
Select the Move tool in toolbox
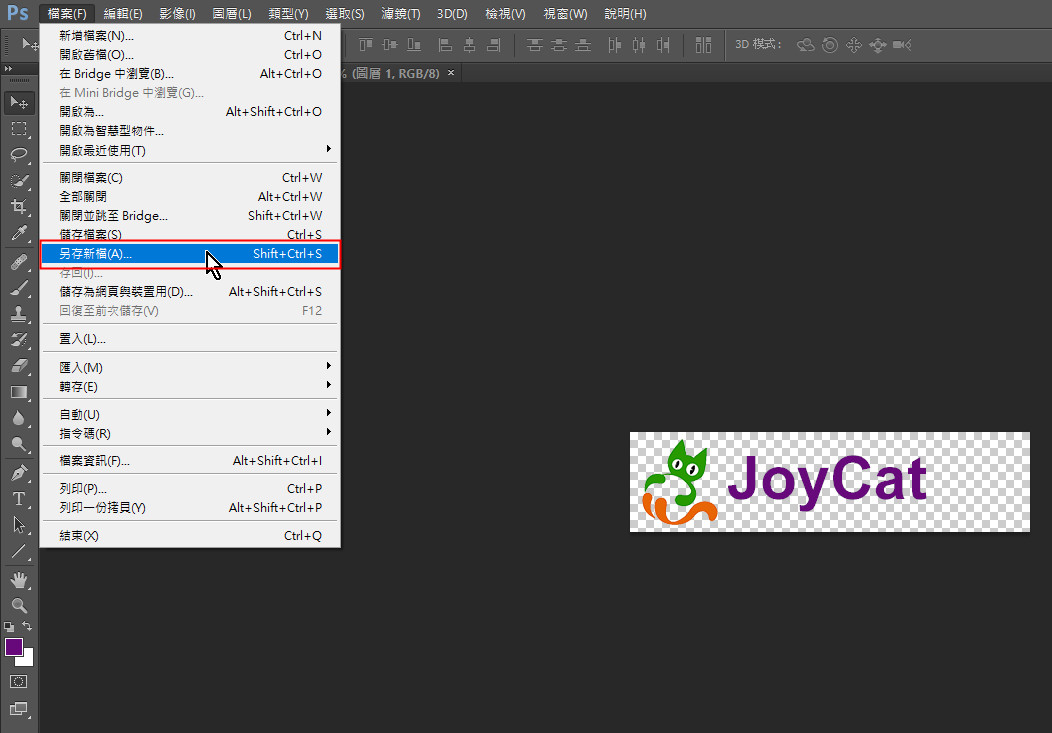[19, 103]
